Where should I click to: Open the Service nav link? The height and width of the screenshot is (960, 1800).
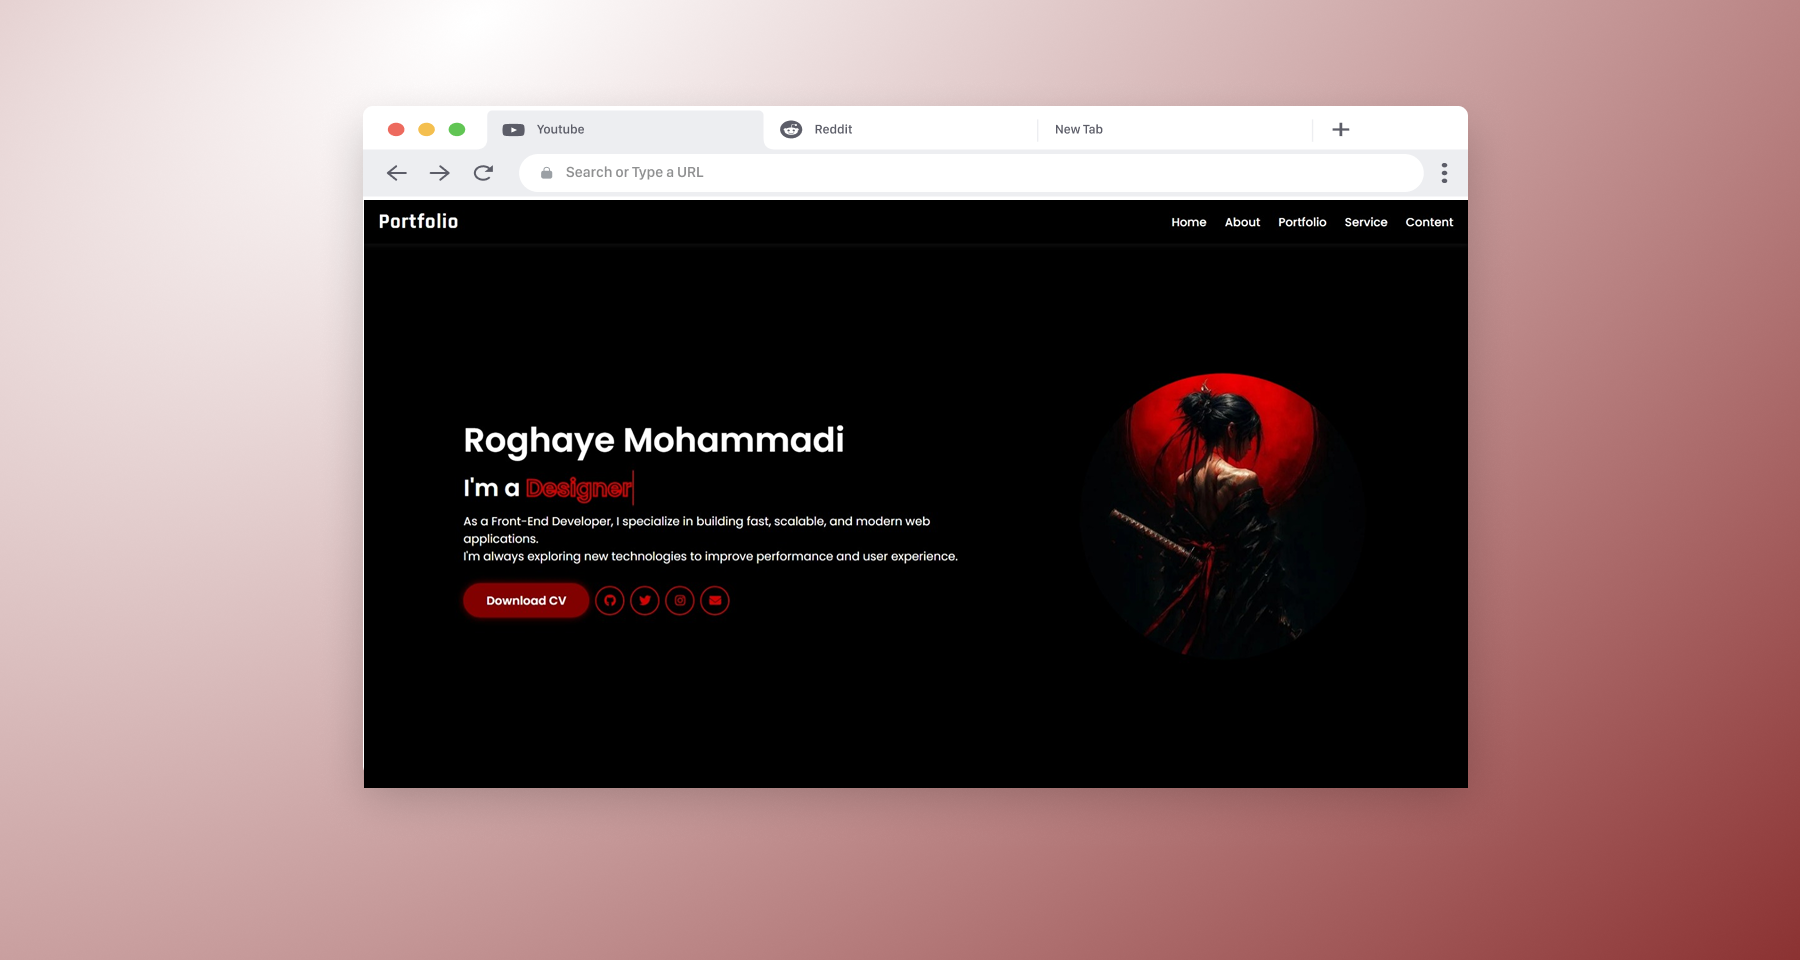[1366, 222]
